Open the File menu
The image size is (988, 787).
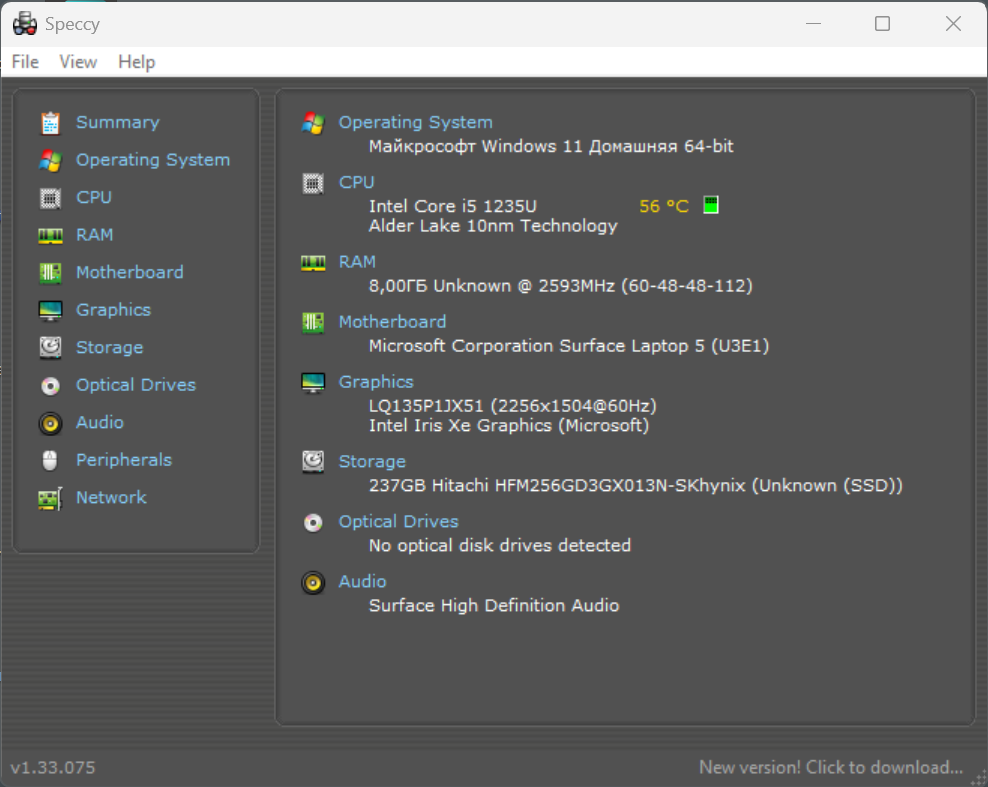click(25, 62)
